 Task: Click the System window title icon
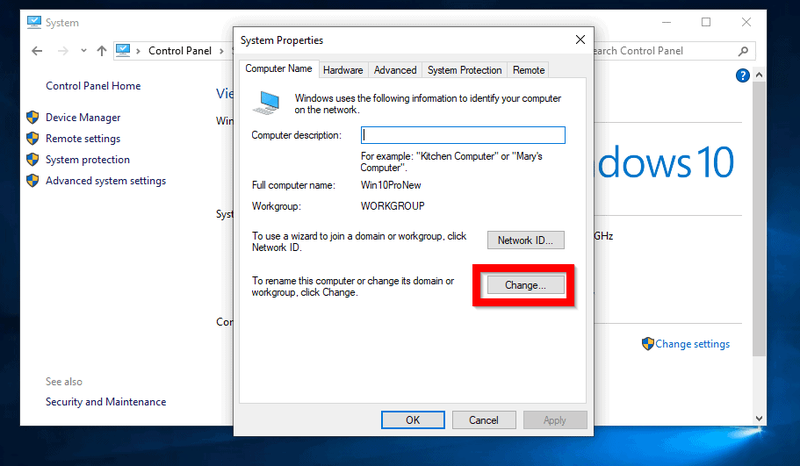pyautogui.click(x=34, y=22)
